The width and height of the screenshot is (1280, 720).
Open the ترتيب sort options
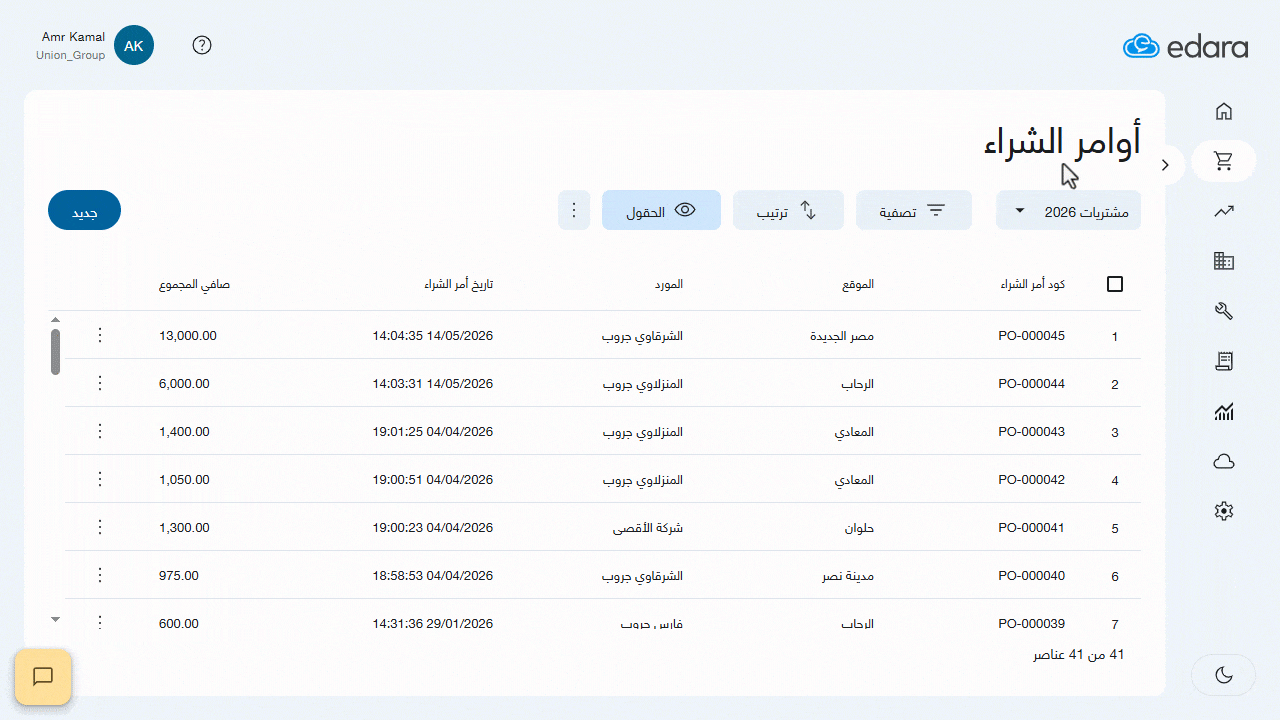pos(788,210)
